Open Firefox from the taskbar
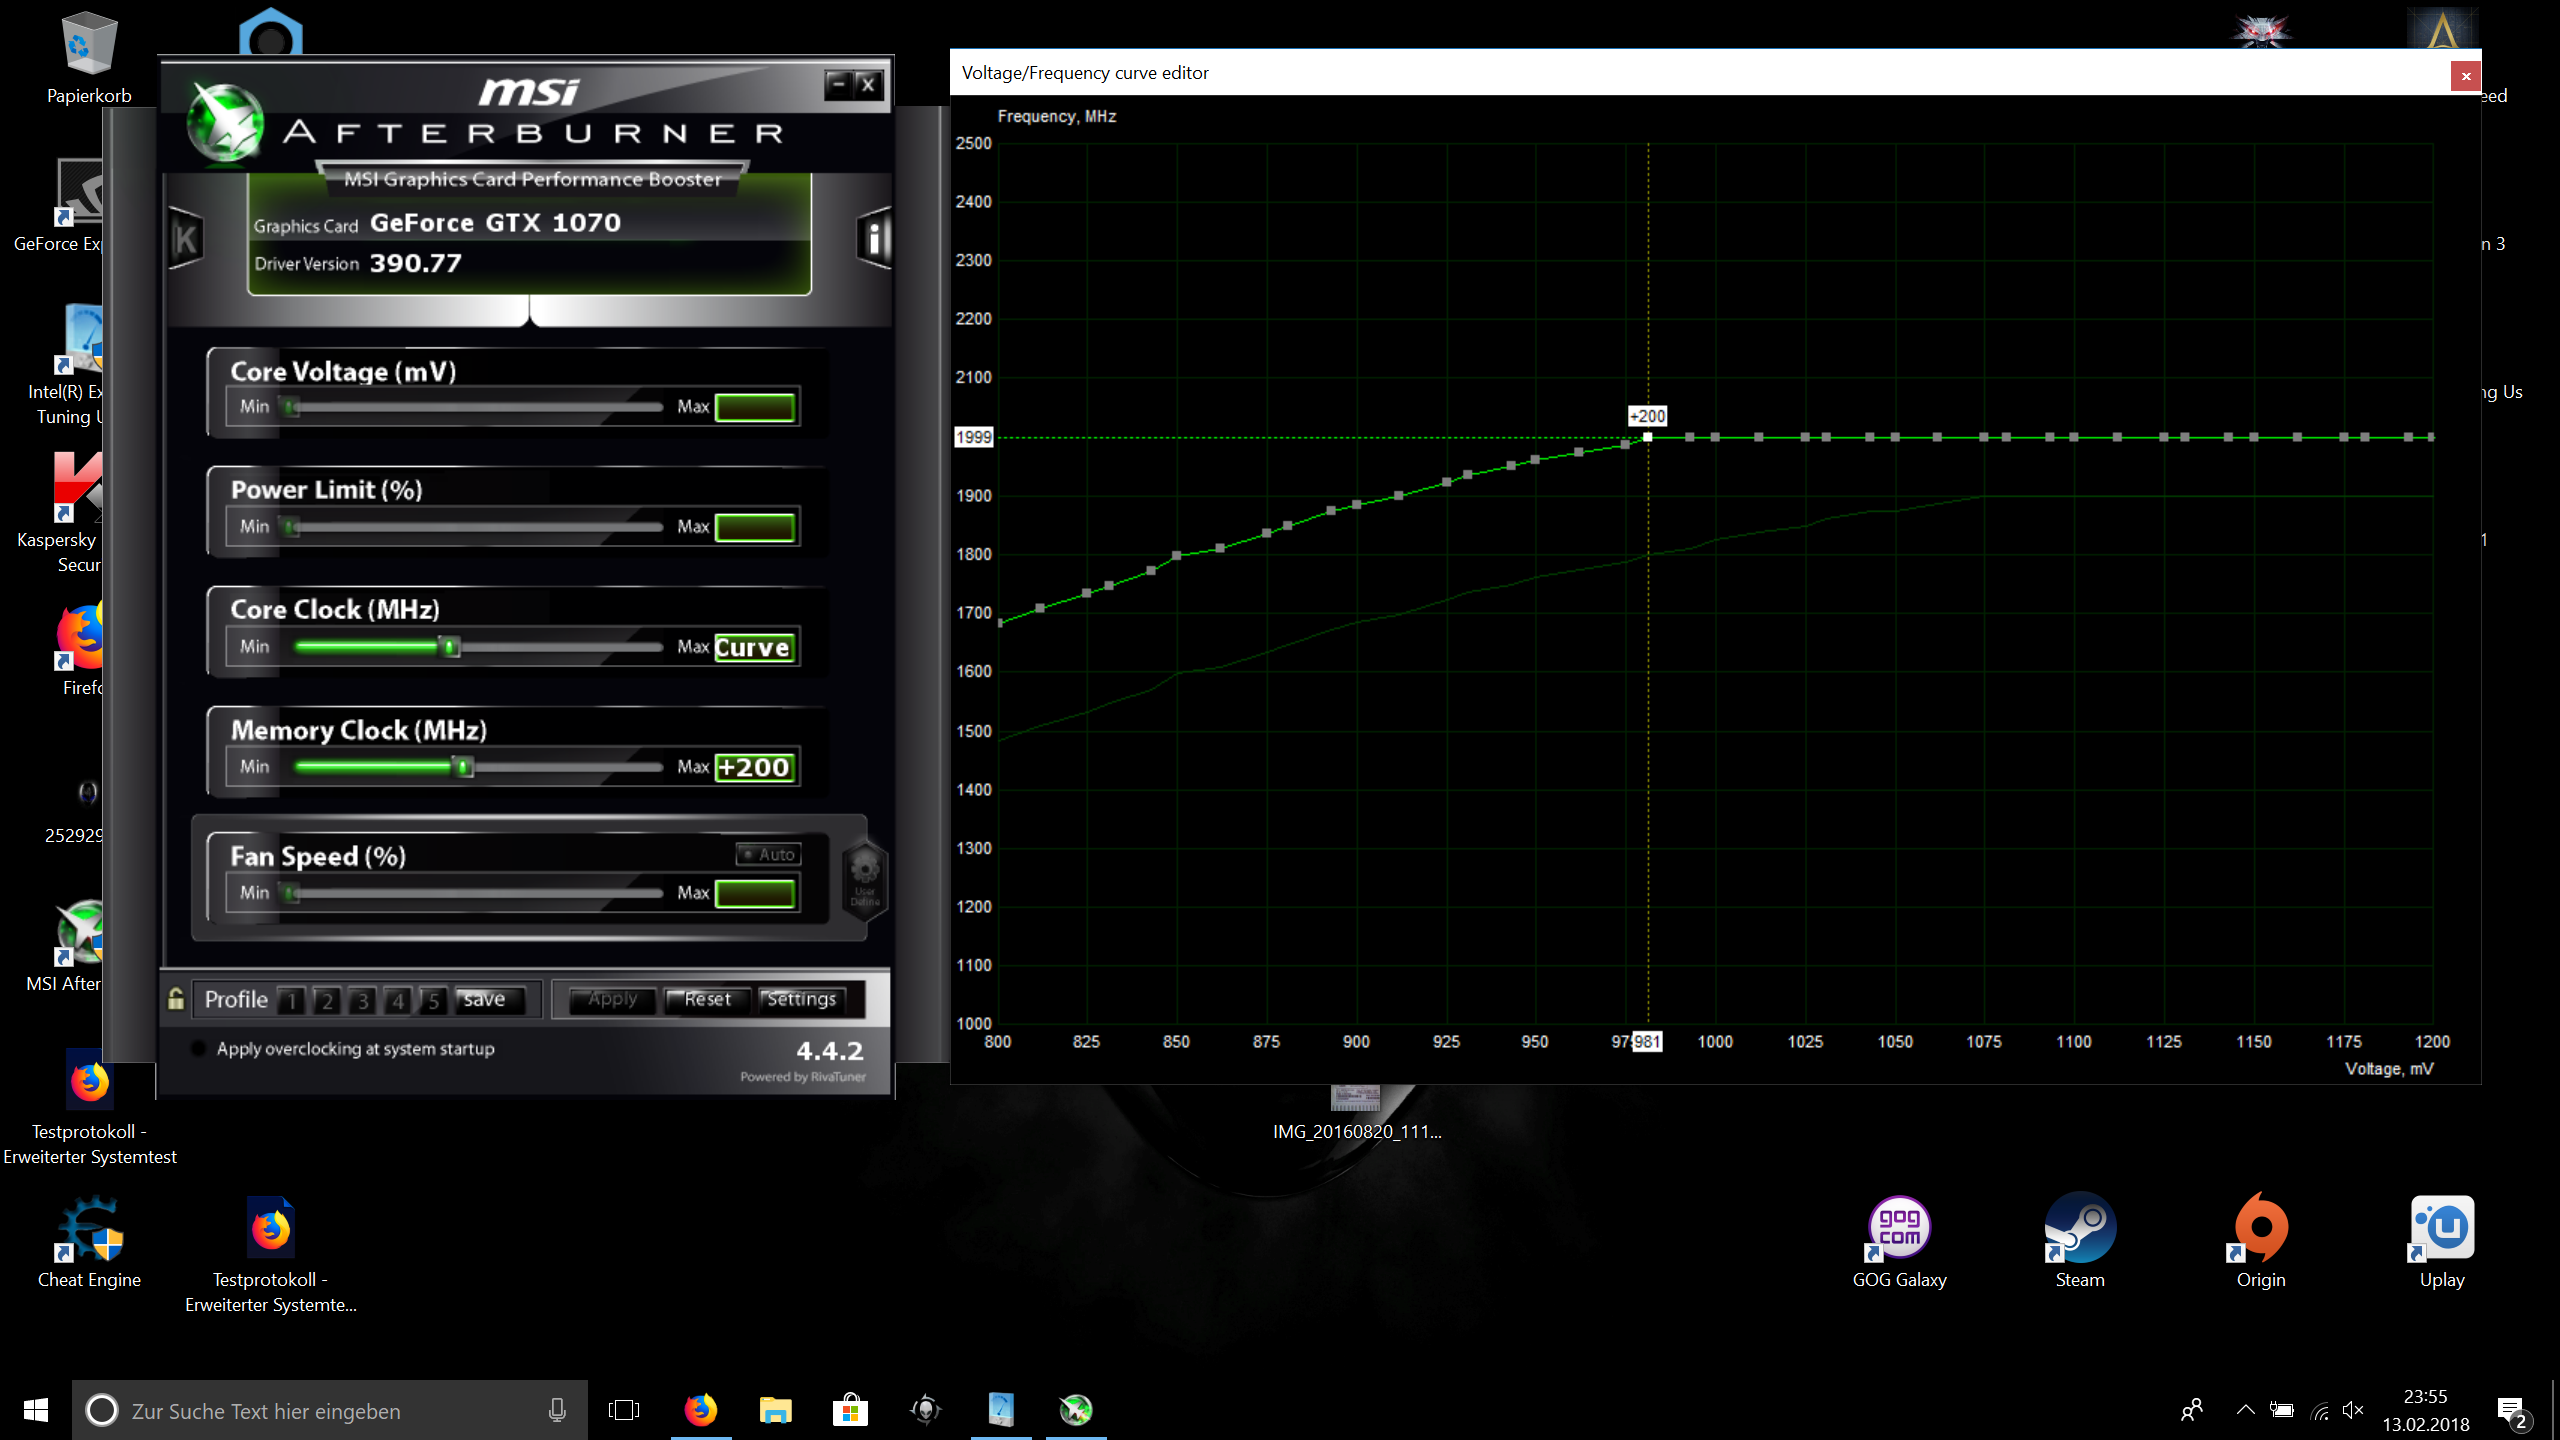 click(x=700, y=1410)
